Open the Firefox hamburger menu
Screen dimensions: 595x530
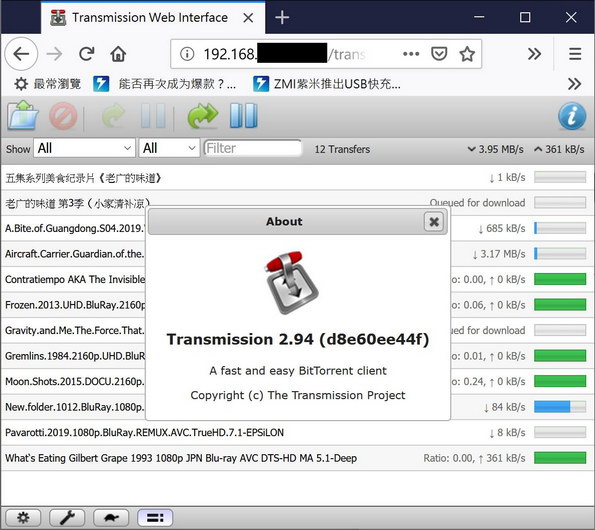tap(575, 54)
